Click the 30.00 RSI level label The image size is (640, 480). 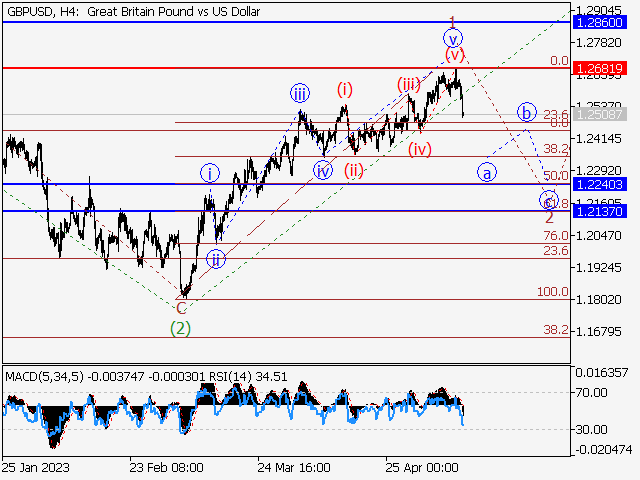click(591, 429)
